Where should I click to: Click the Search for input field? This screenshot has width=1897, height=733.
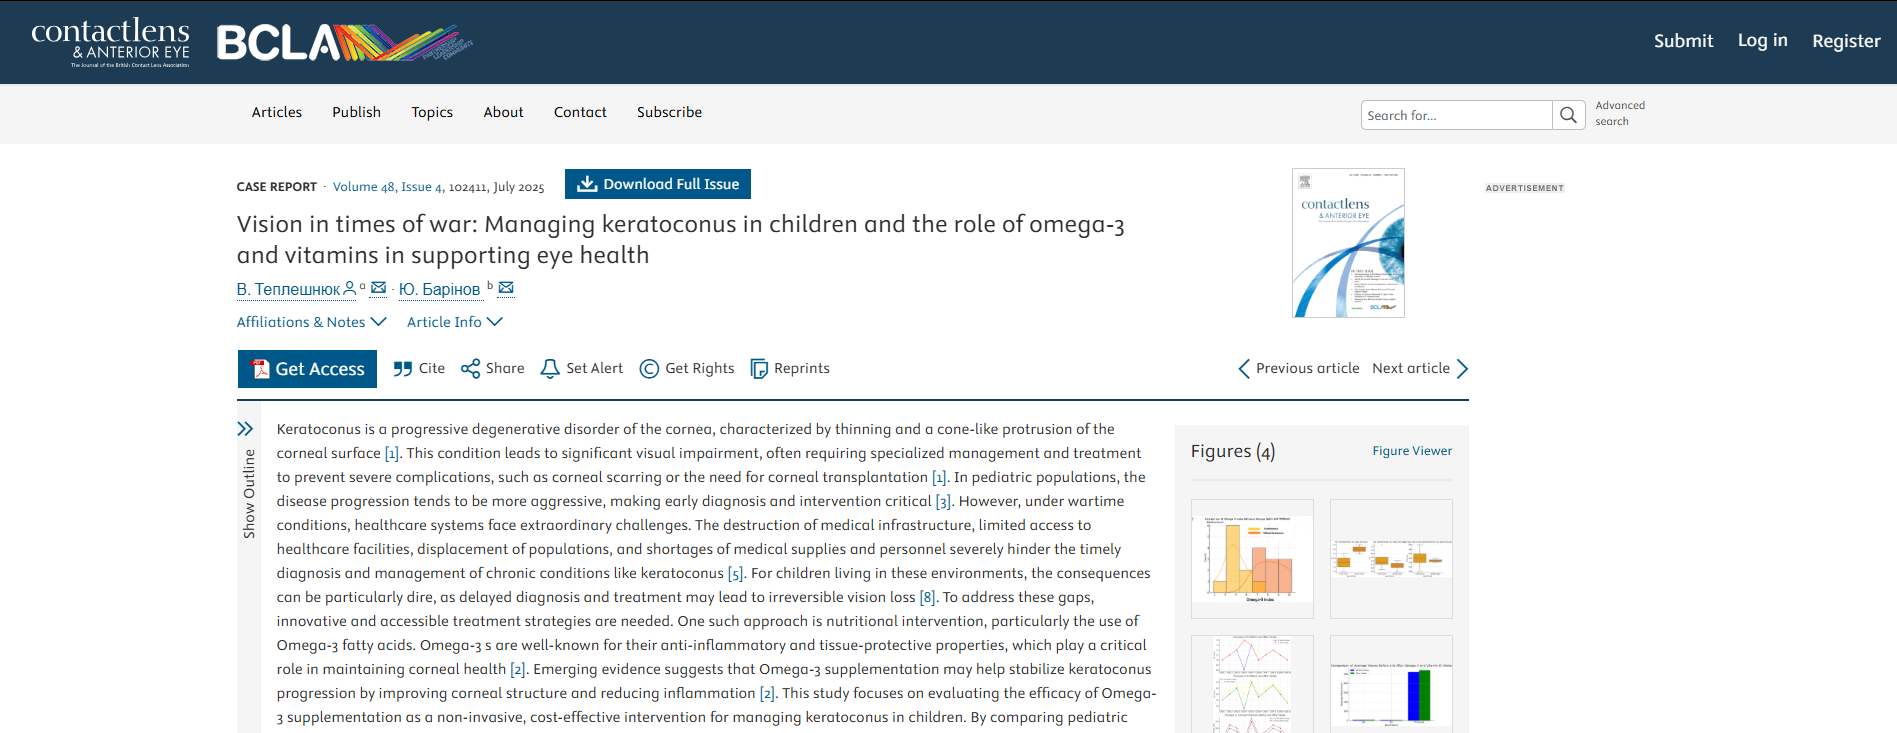click(x=1455, y=115)
